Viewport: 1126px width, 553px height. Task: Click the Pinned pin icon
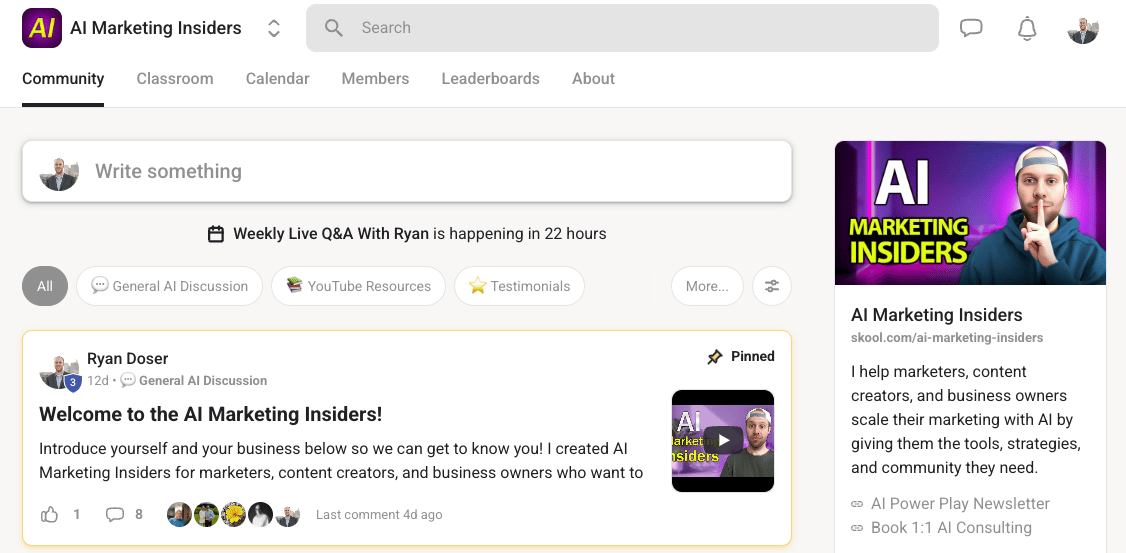(715, 357)
